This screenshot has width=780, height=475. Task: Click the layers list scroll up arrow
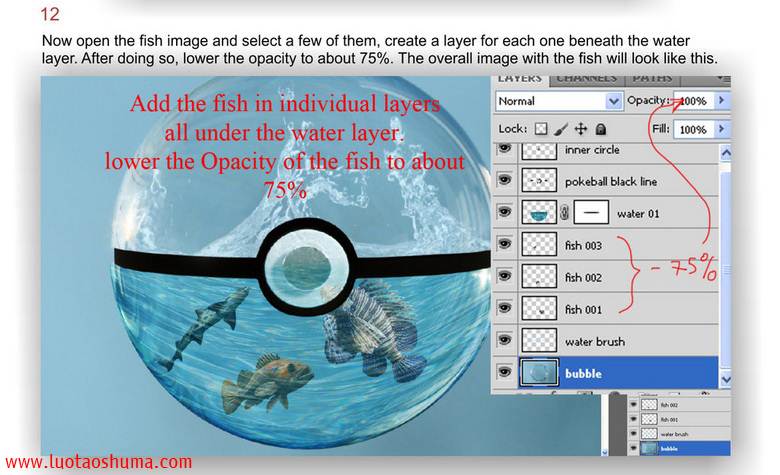tap(725, 153)
